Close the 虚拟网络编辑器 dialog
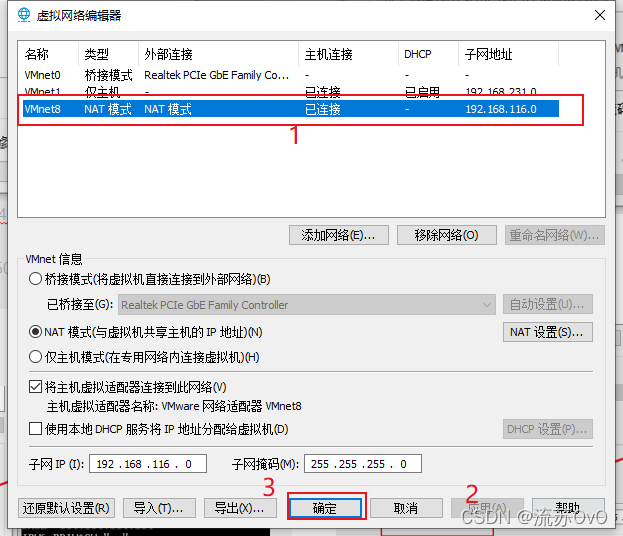The height and width of the screenshot is (536, 623). pos(600,15)
